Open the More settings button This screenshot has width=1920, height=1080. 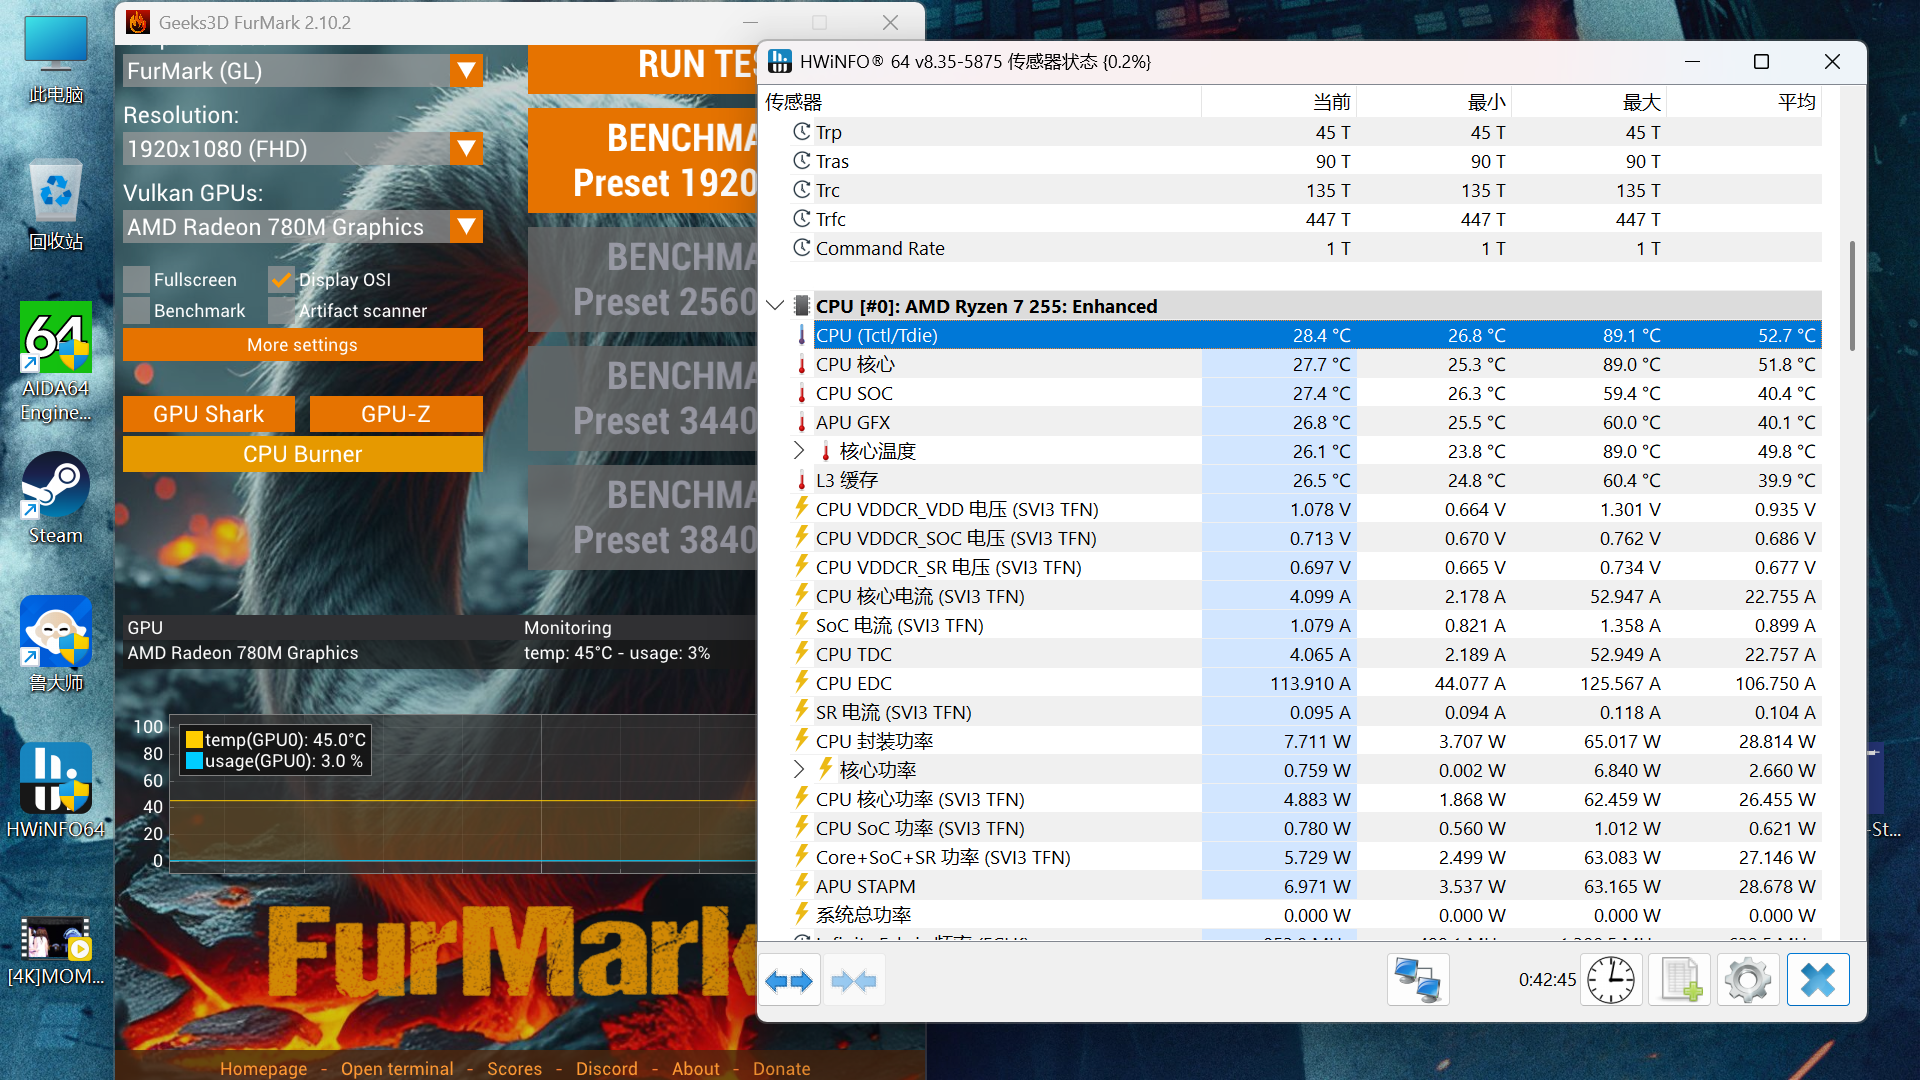(x=302, y=345)
